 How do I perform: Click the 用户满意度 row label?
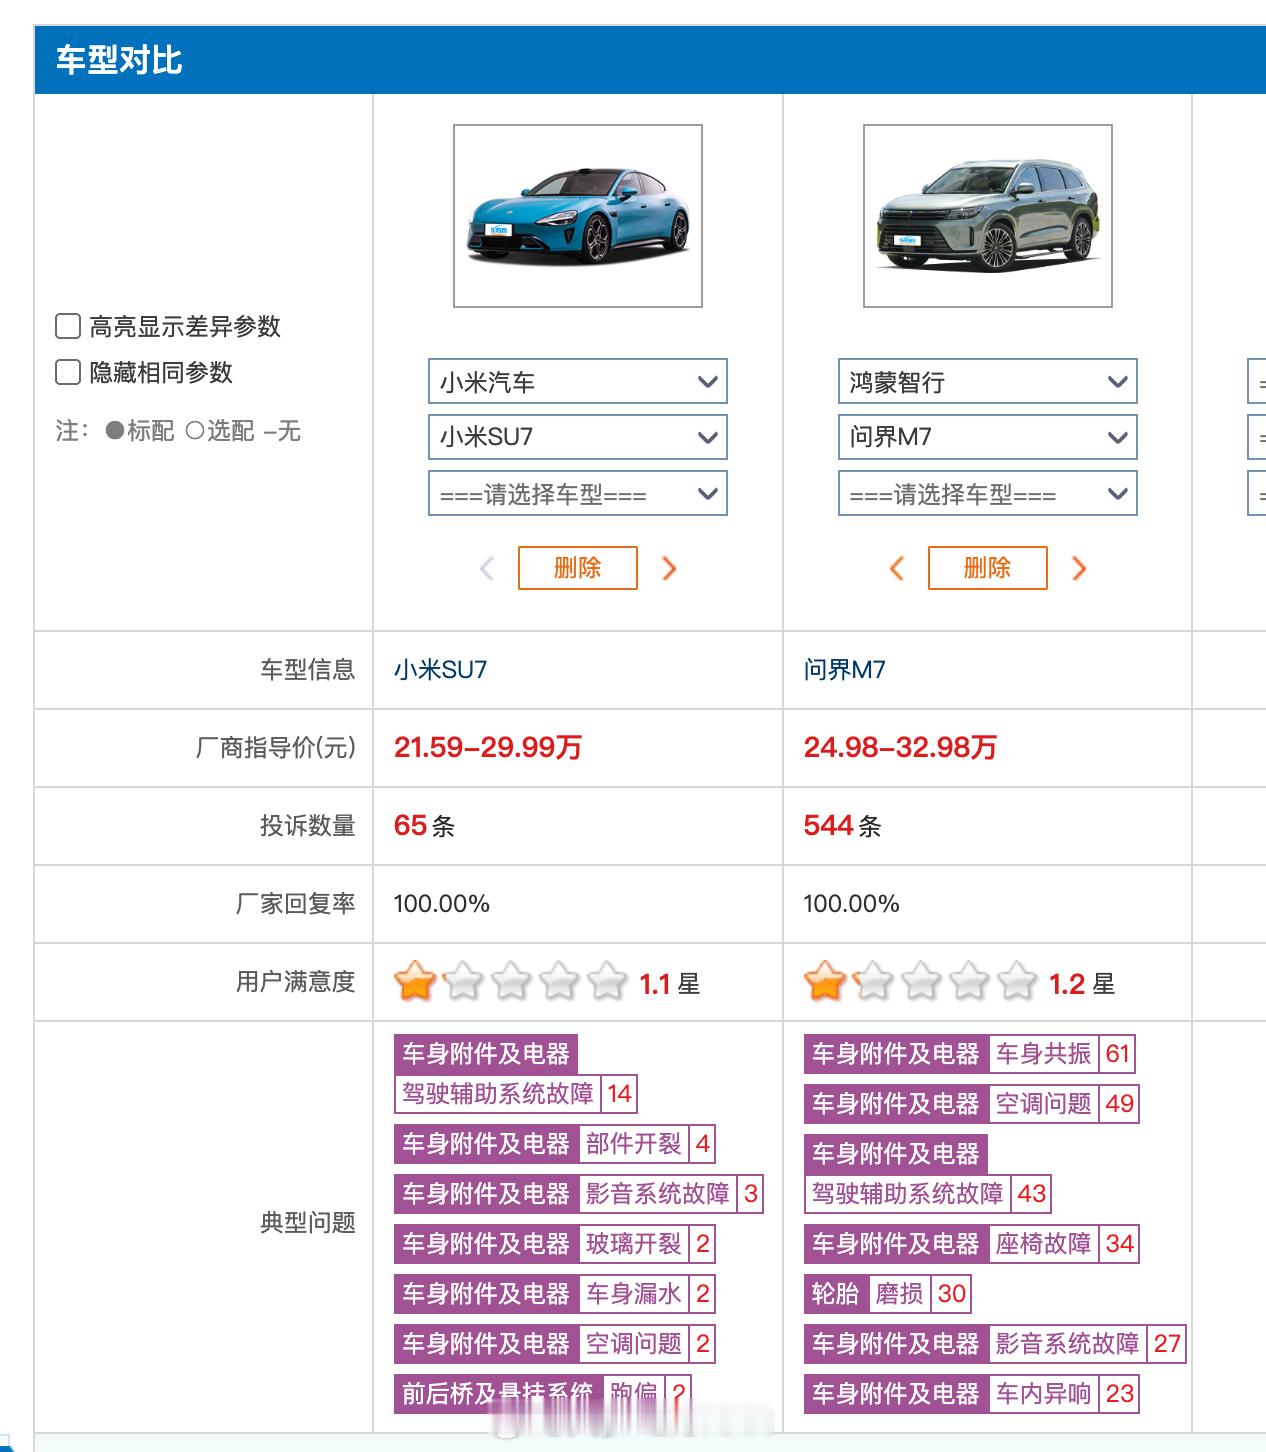[296, 982]
